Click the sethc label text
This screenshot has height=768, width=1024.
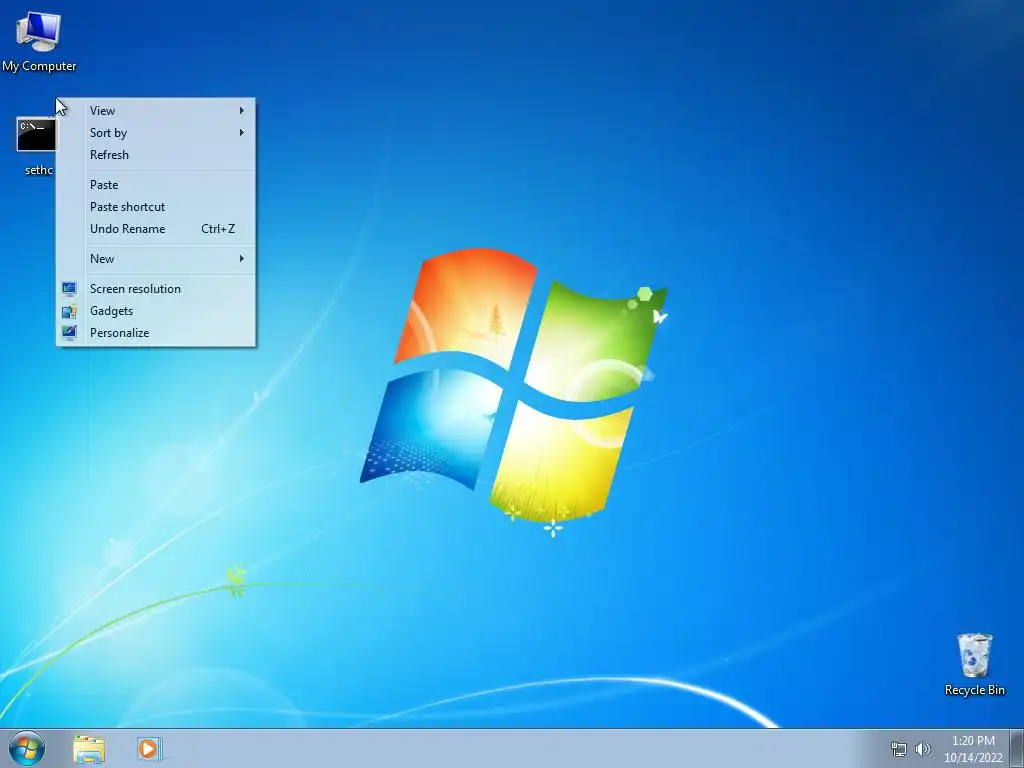coord(39,170)
